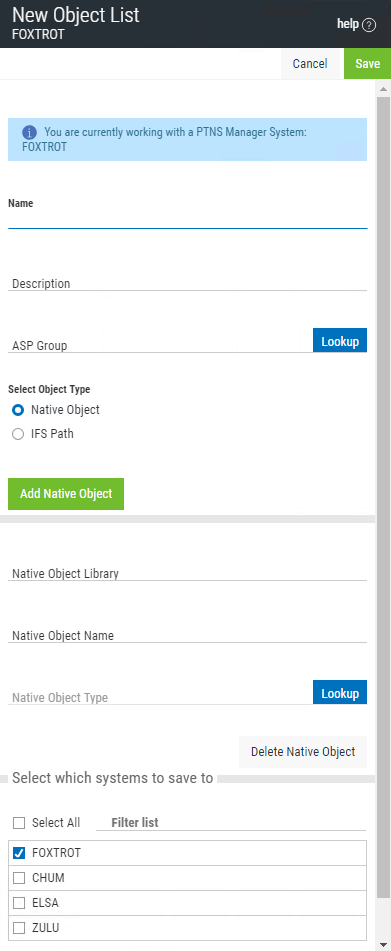Screen dimensions: 391x951
Task: Click the 'New Object List' title
Action: pos(76,14)
